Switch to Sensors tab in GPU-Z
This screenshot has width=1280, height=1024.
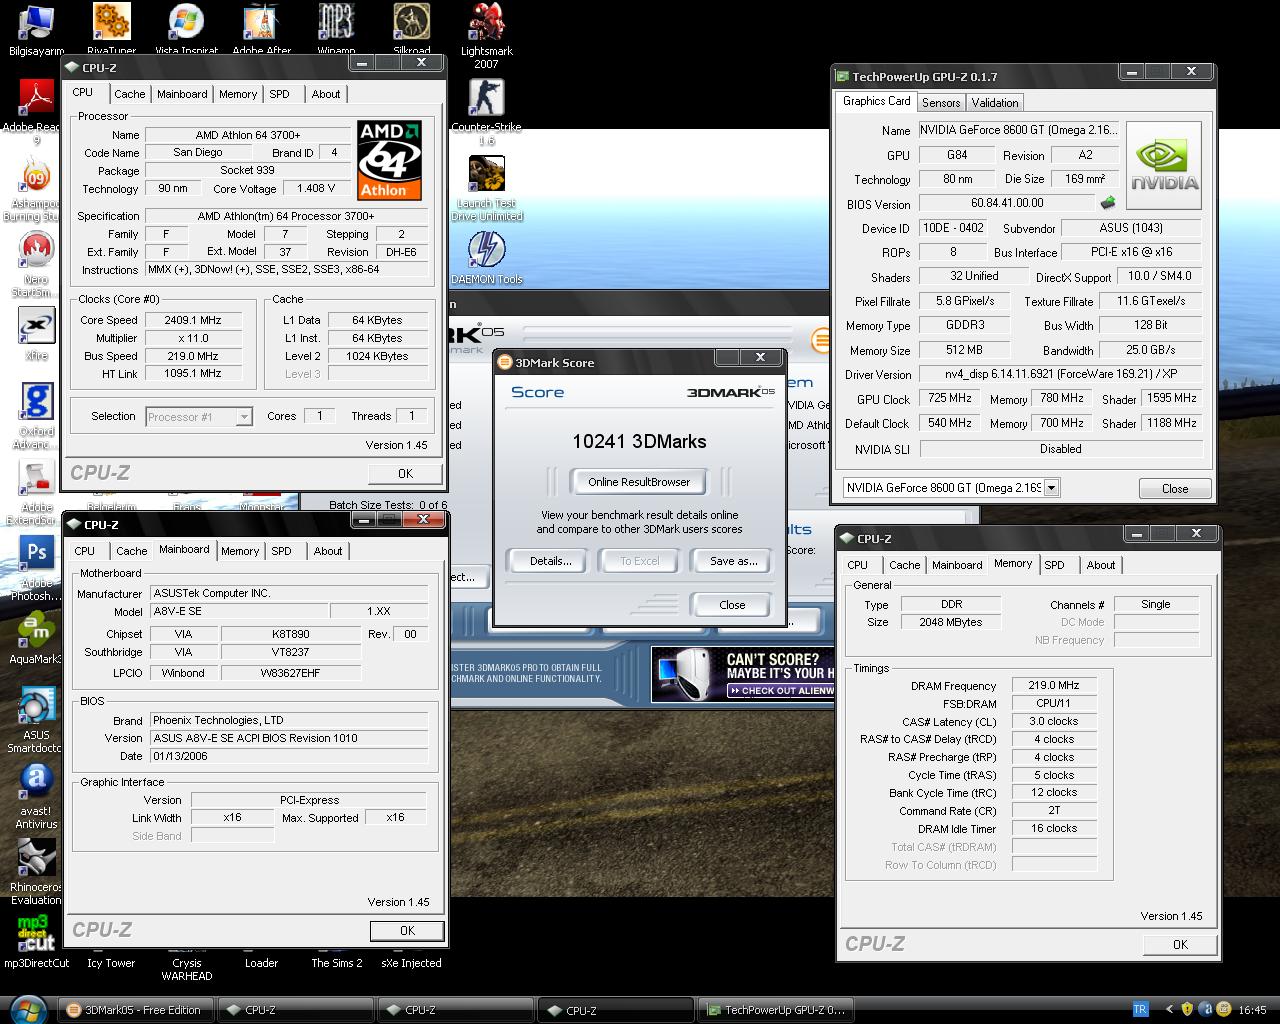coord(941,103)
